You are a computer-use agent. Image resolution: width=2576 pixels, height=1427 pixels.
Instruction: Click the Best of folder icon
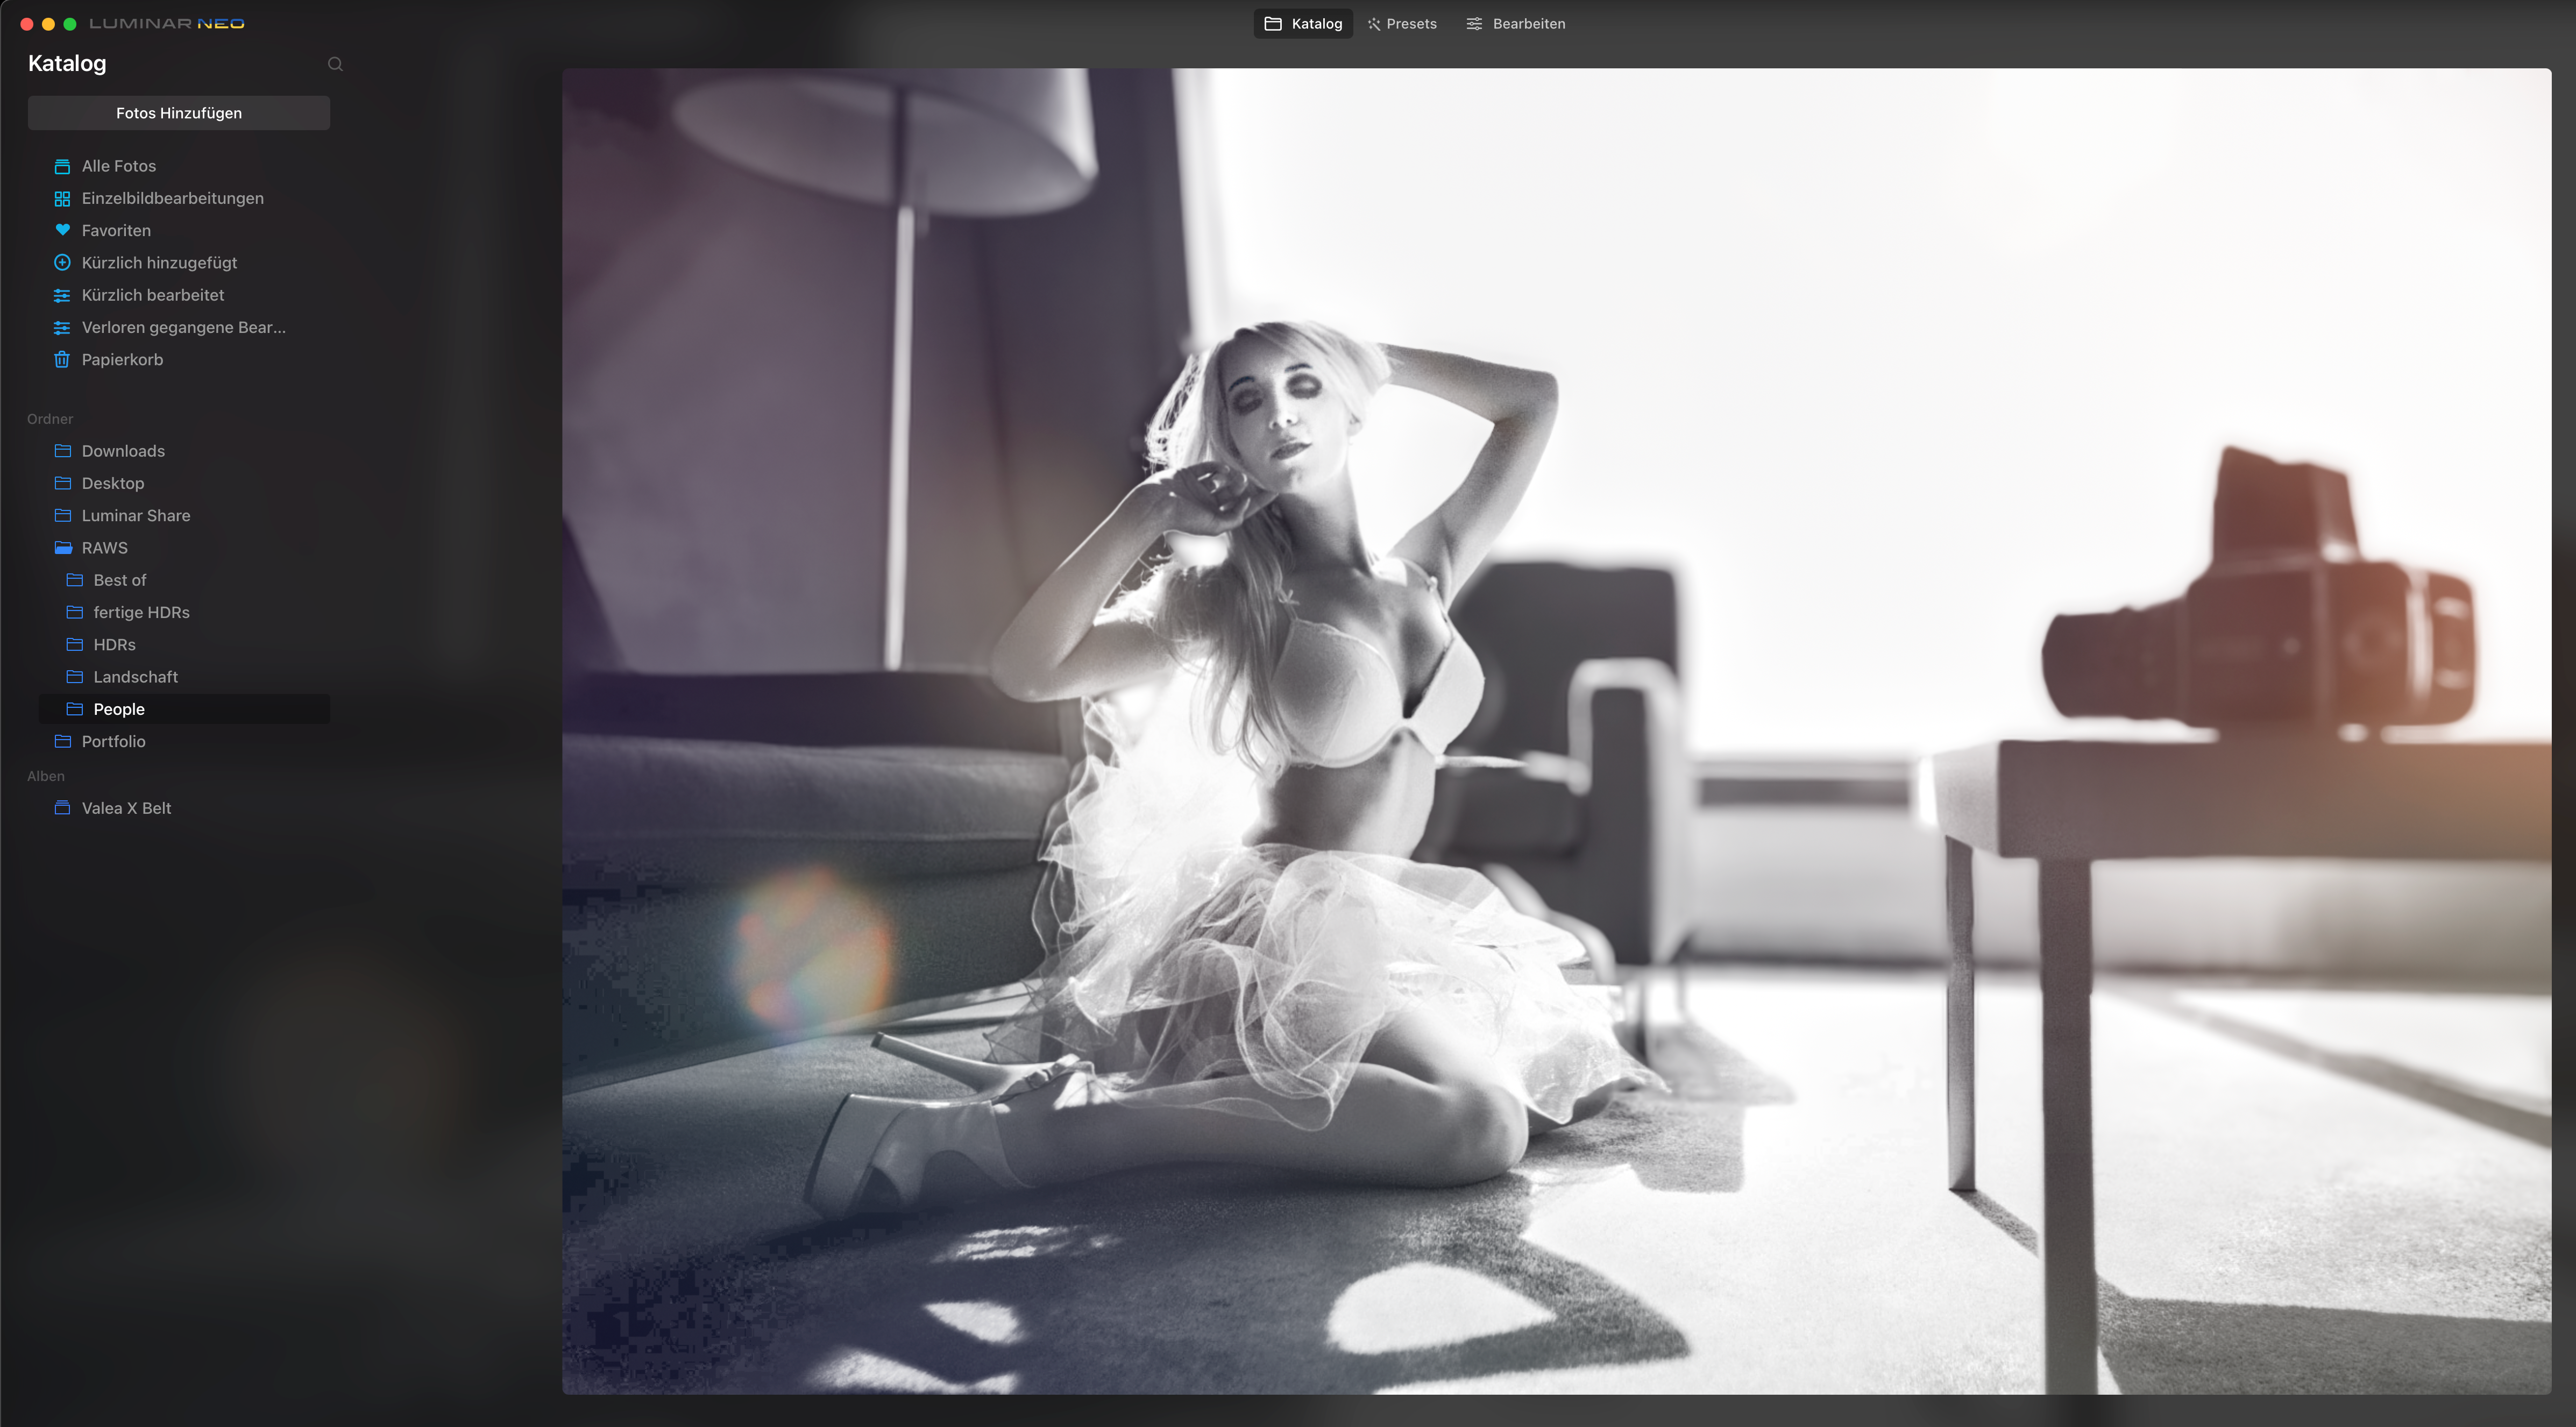point(75,580)
